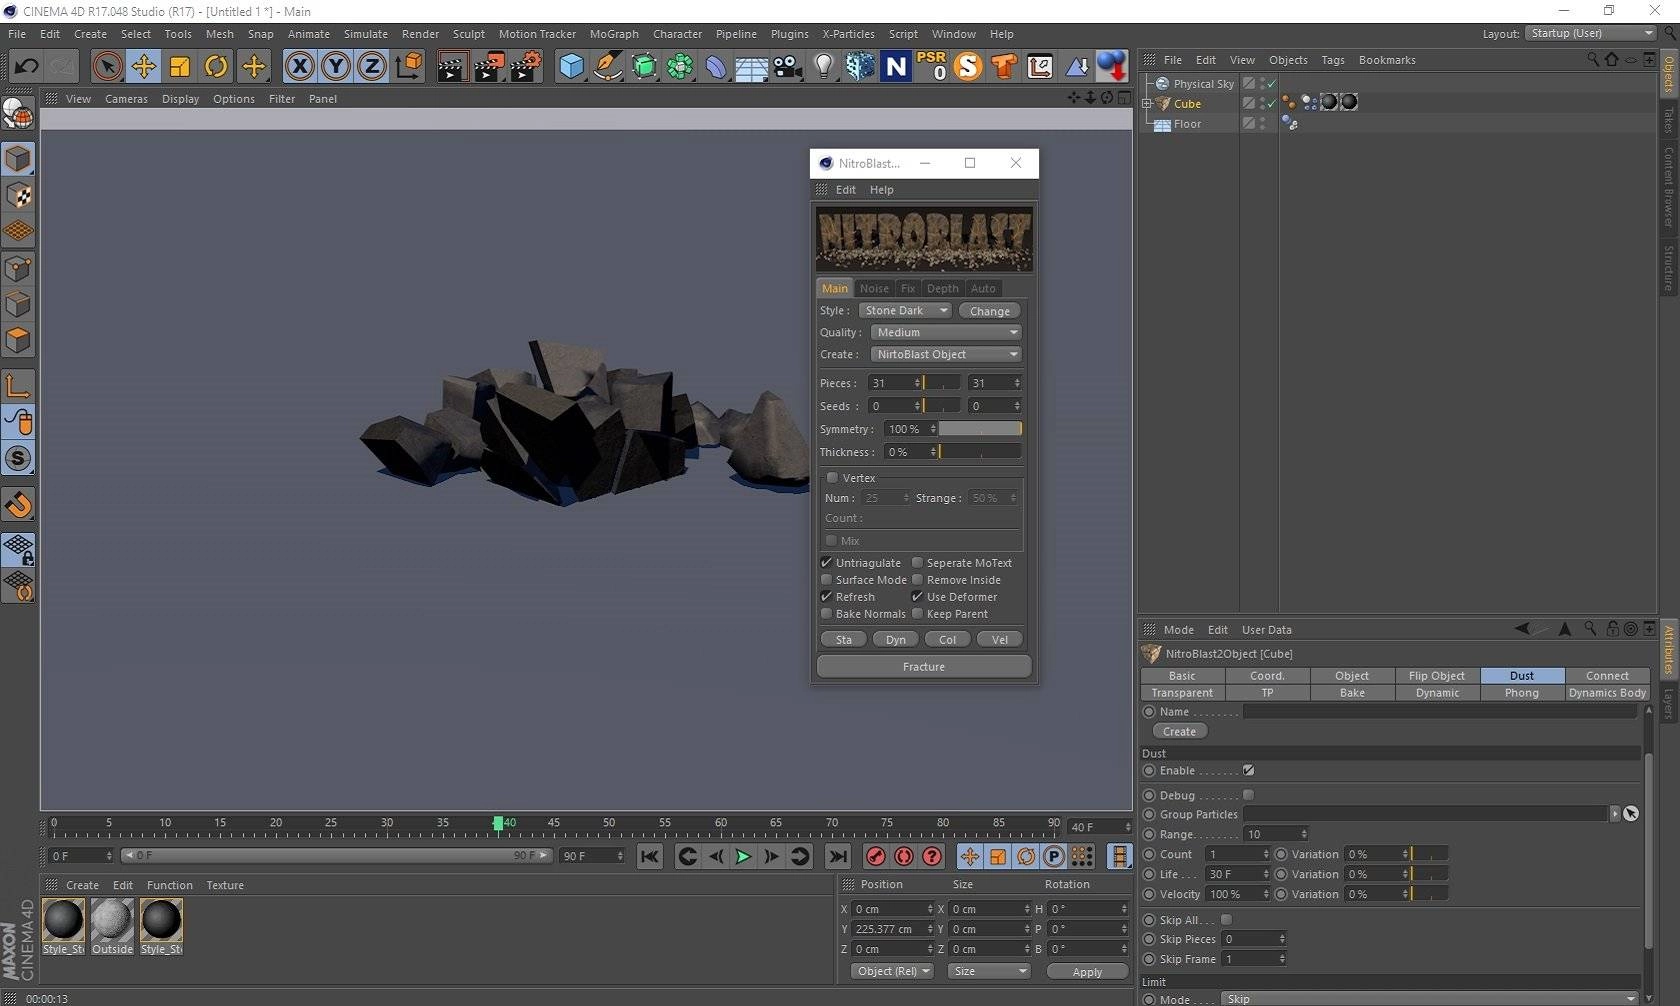Toggle Z axis lock

tap(372, 67)
